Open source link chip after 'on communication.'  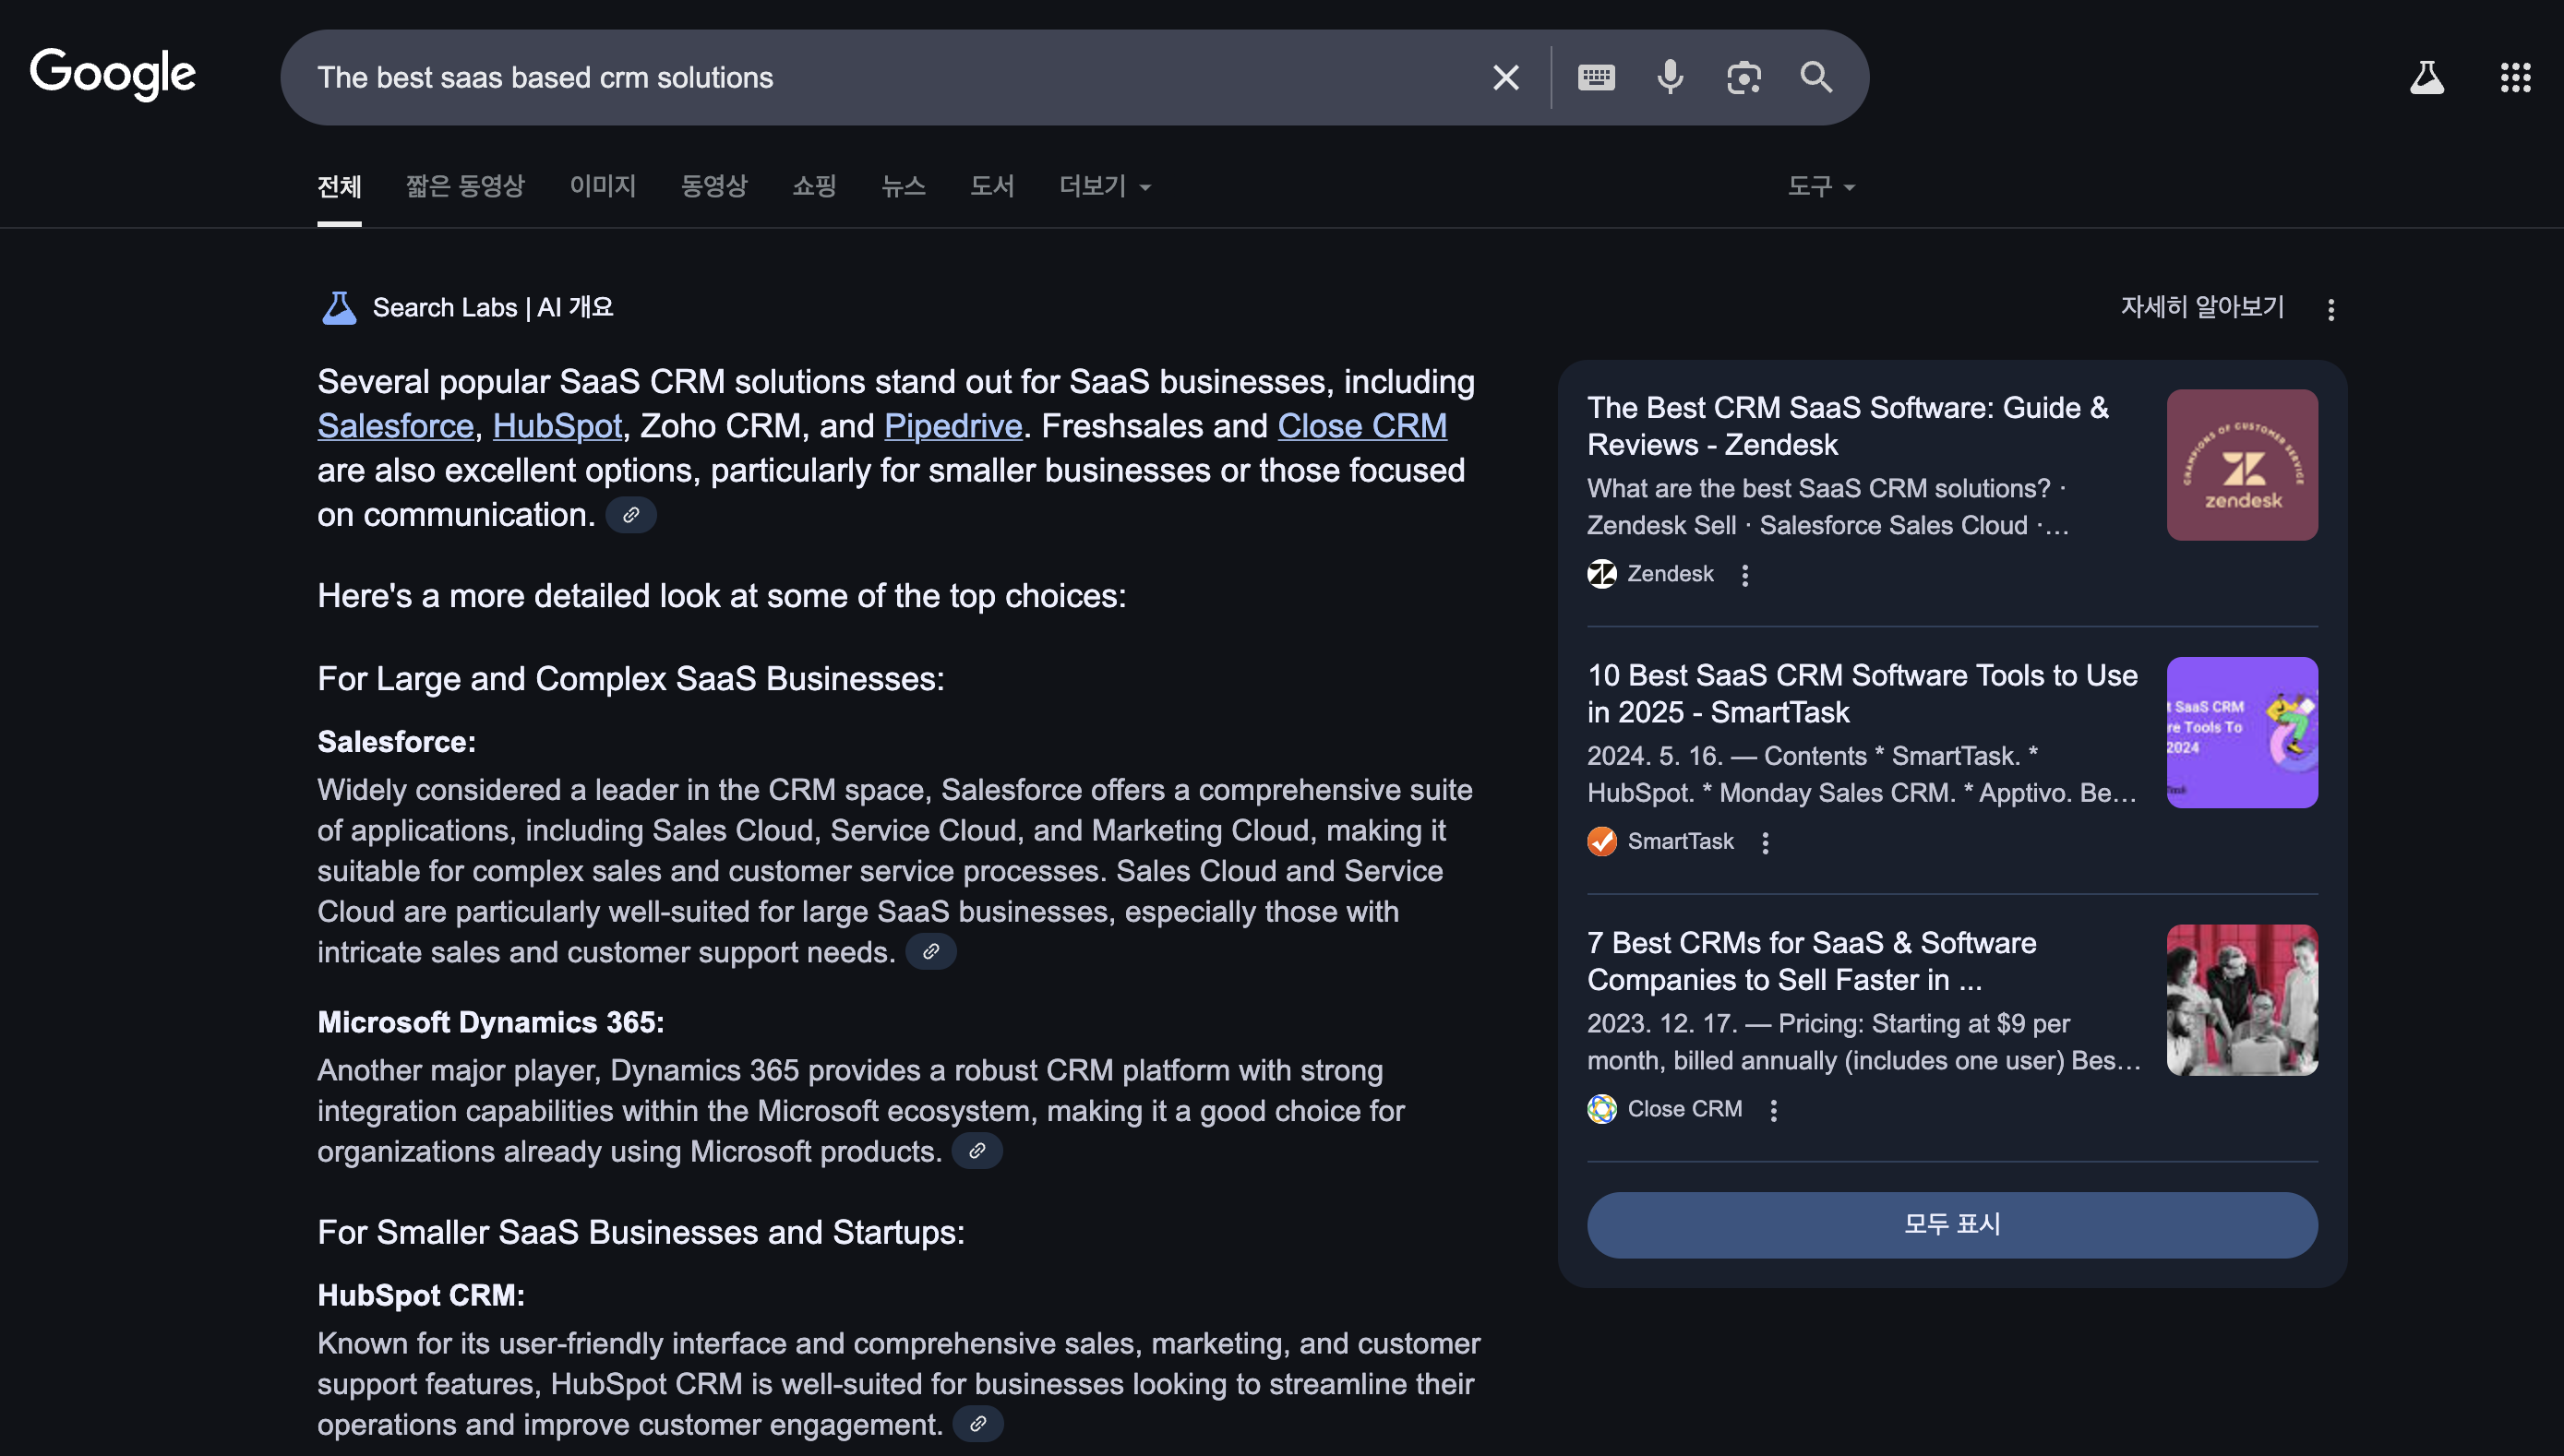pos(631,515)
